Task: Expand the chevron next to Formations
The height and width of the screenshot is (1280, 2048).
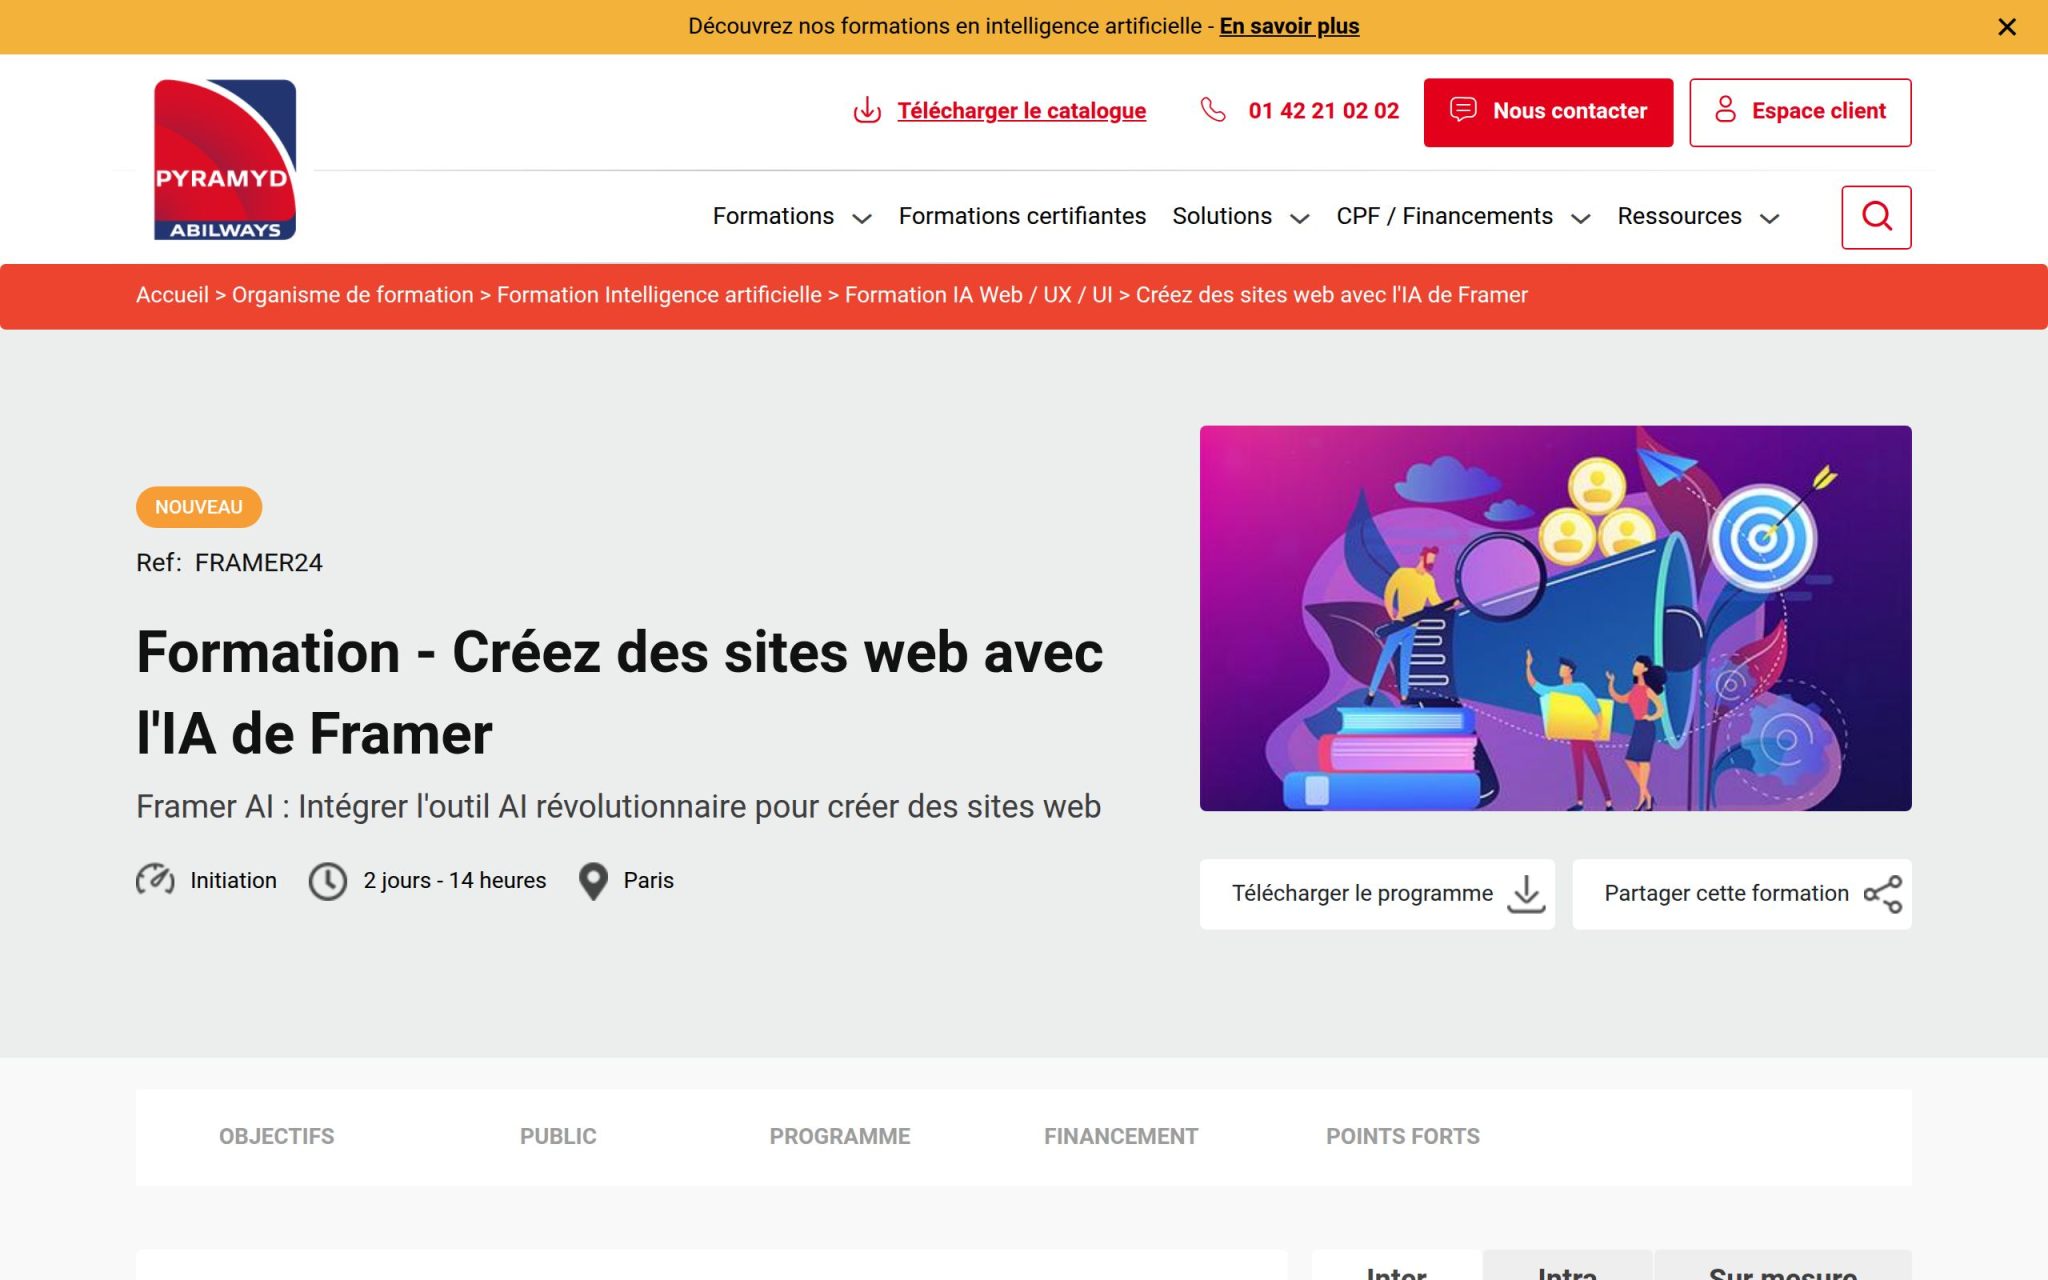Action: pos(862,218)
